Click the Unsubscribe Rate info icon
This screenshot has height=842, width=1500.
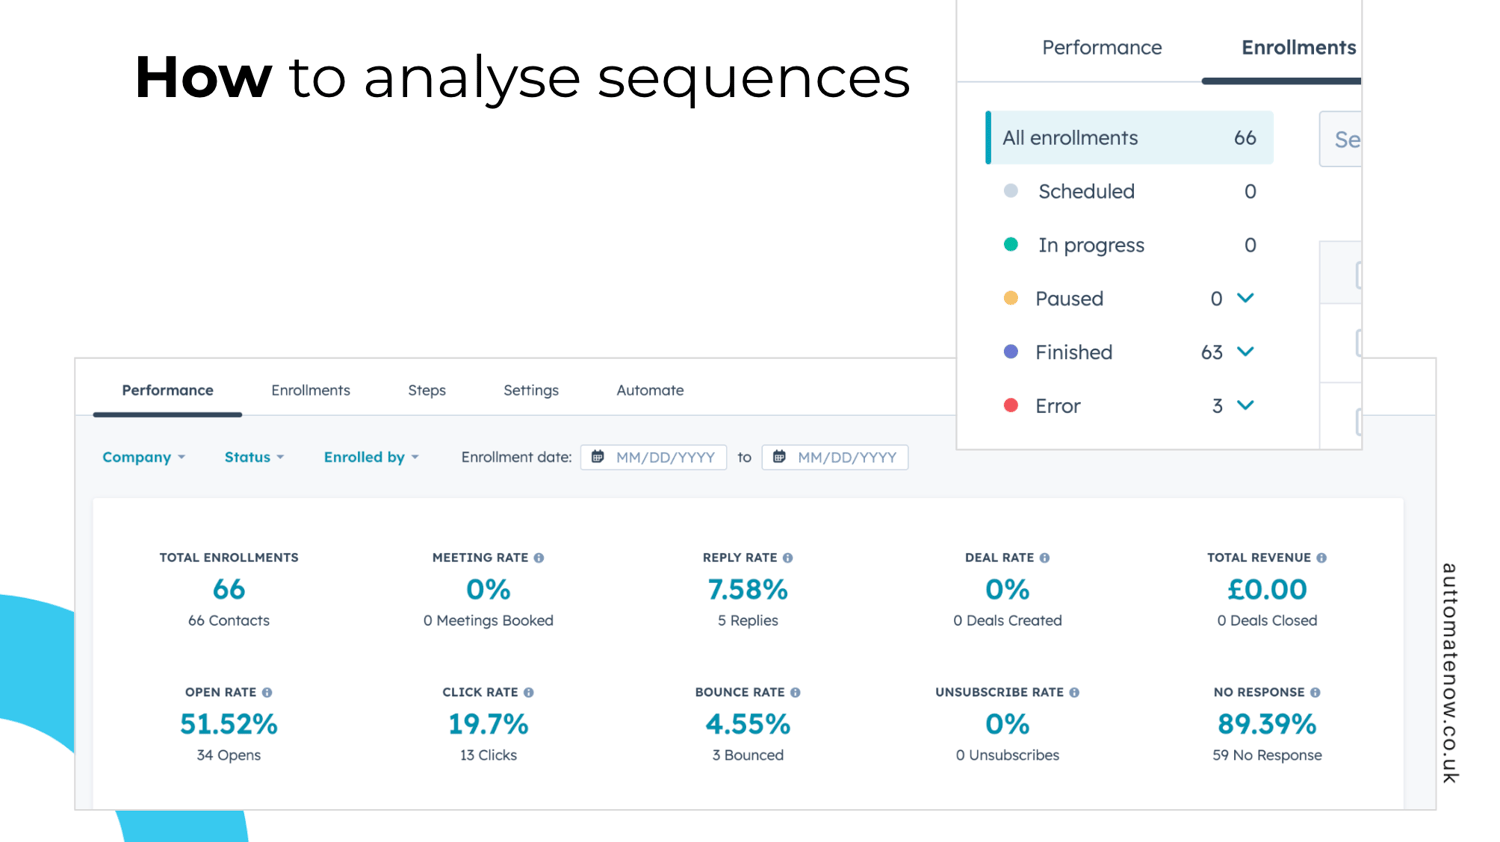pyautogui.click(x=1072, y=692)
